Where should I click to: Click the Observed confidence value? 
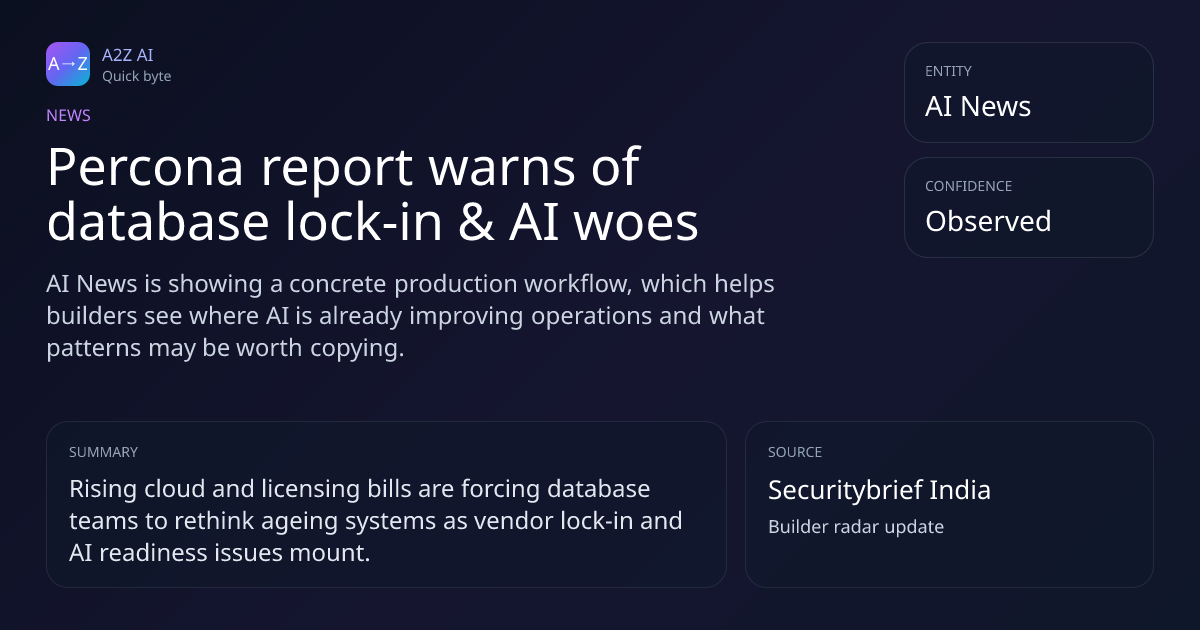tap(988, 221)
